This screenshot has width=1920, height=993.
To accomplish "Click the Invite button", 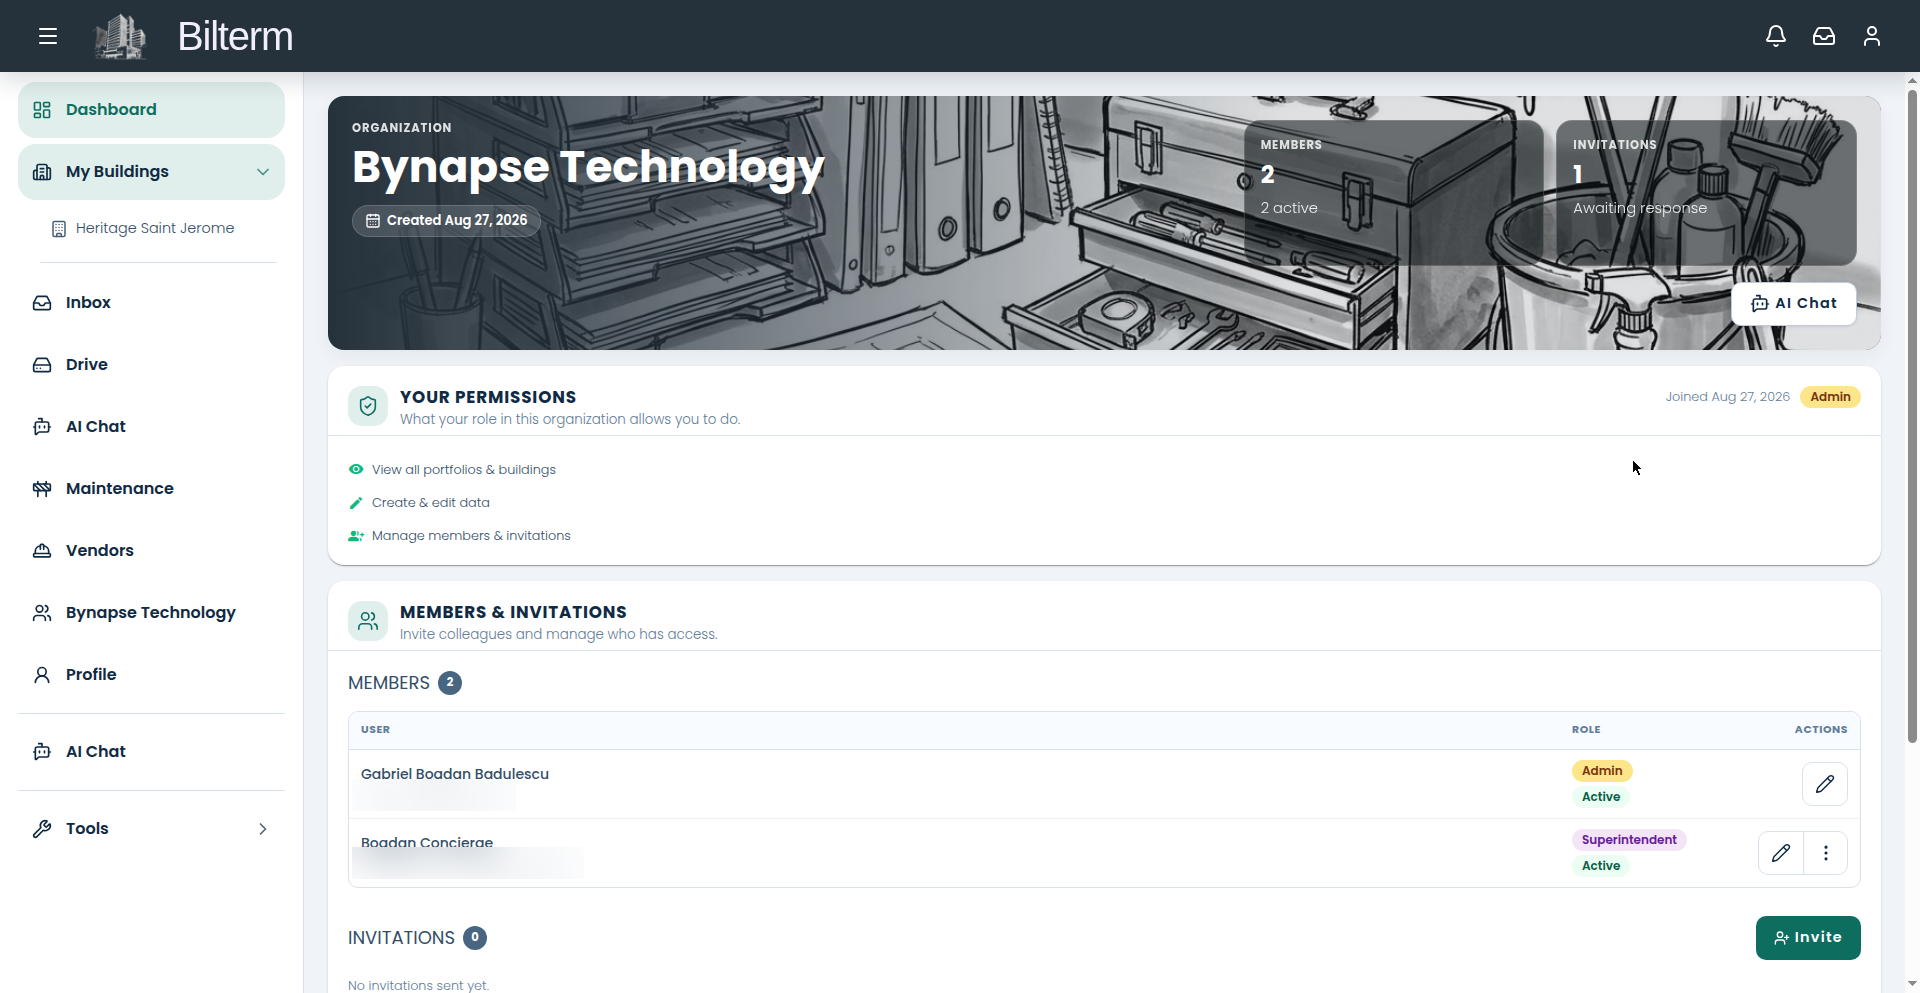I will point(1808,938).
